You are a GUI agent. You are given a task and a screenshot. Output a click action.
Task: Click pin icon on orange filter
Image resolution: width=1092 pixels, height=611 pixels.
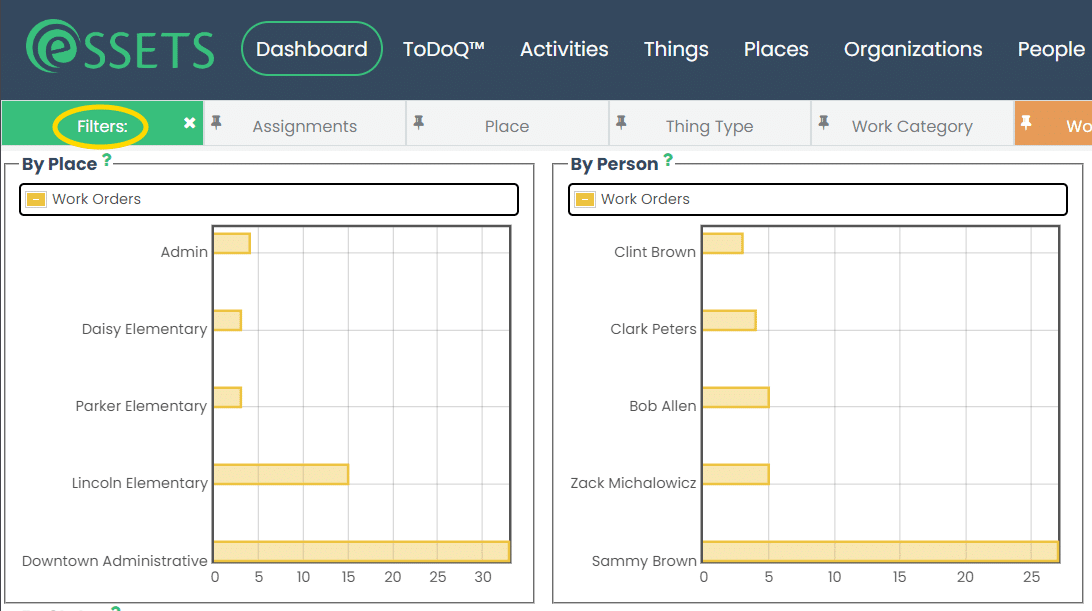1026,123
